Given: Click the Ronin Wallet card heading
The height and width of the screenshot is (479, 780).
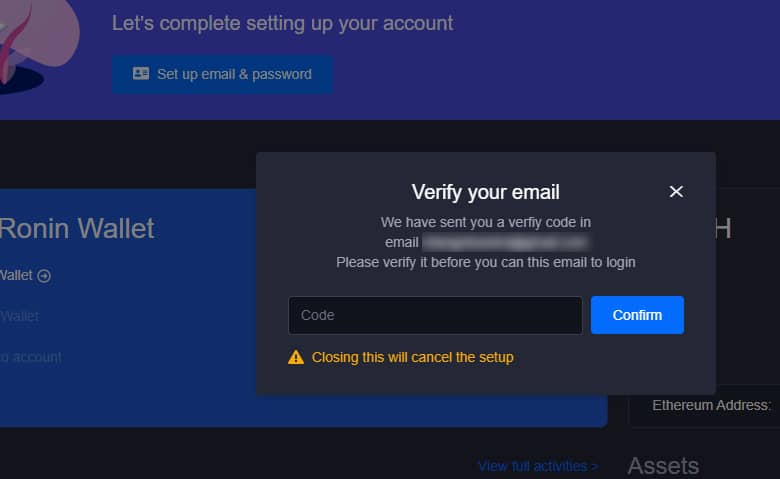Looking at the screenshot, I should tap(77, 229).
